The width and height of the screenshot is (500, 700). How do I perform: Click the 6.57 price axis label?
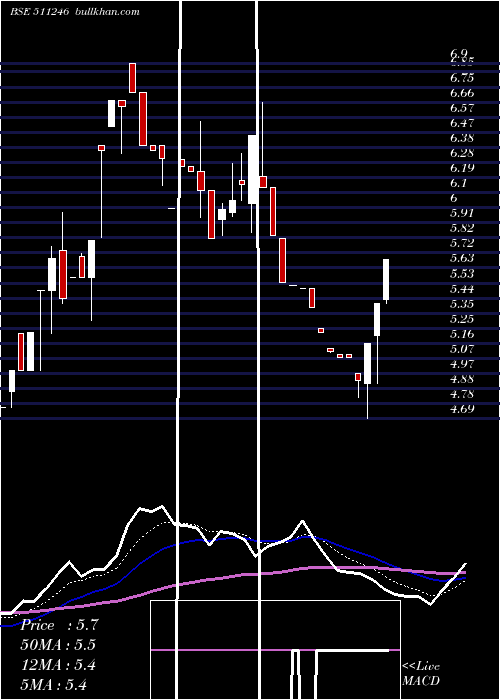click(x=462, y=108)
